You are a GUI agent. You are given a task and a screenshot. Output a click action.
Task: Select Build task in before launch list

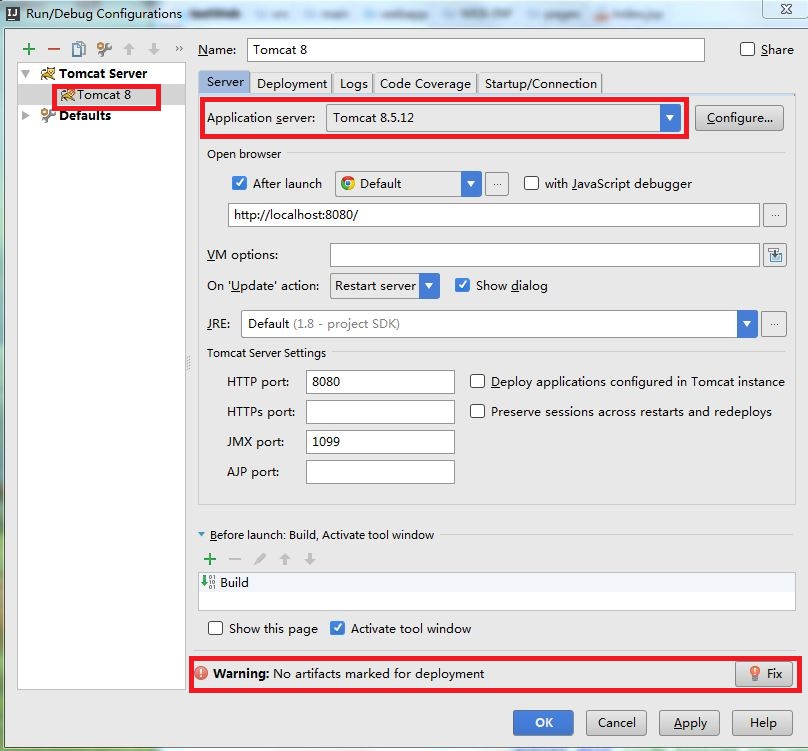coord(496,582)
